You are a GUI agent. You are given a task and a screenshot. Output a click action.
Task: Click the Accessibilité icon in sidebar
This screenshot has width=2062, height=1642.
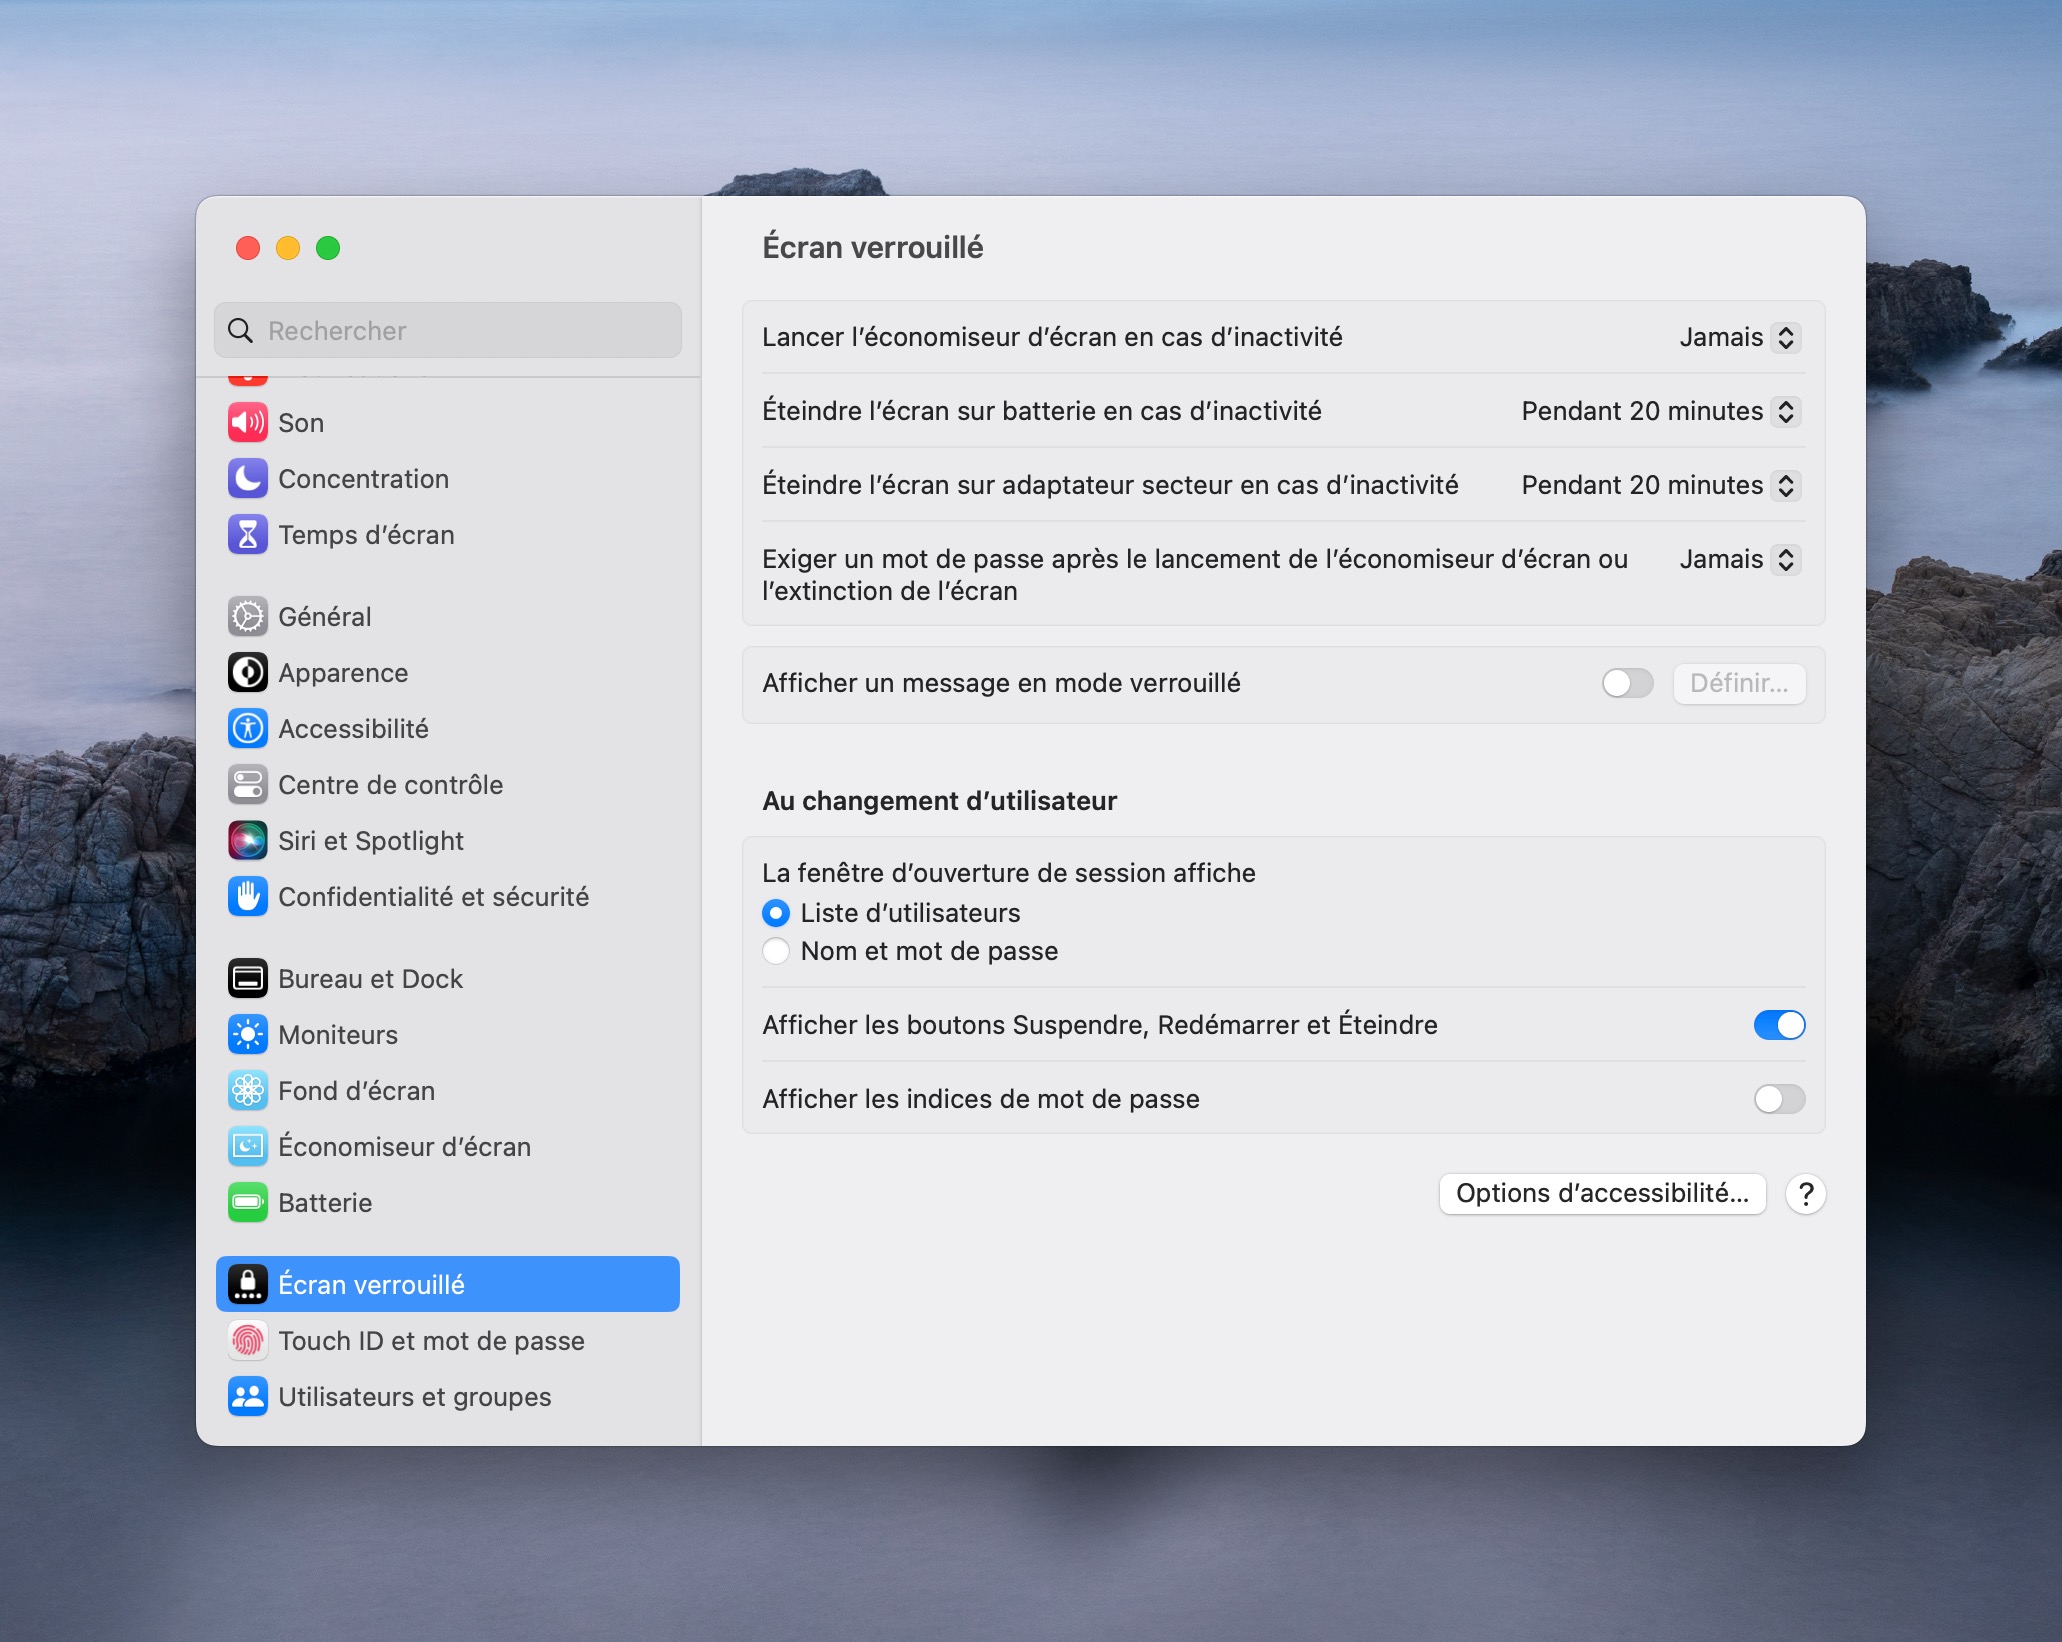247,729
